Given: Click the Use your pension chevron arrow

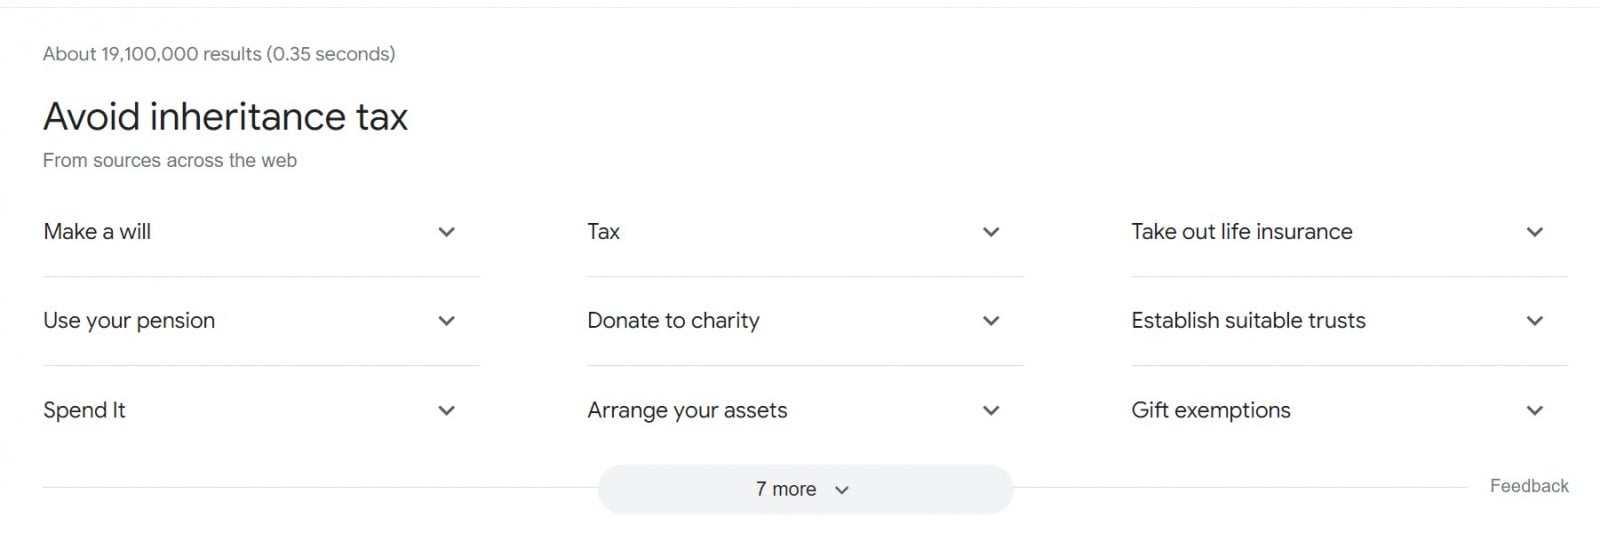Looking at the screenshot, I should [x=447, y=321].
